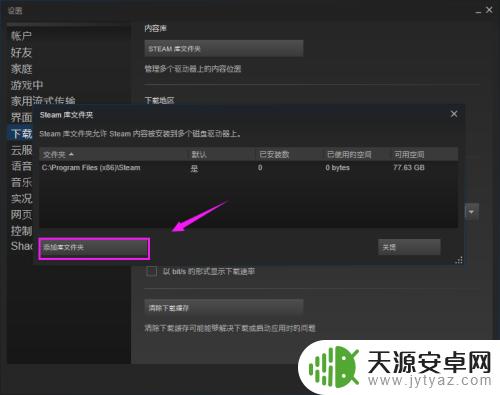The width and height of the screenshot is (500, 395).
Task: Select the 下载 sidebar item
Action: [21, 134]
